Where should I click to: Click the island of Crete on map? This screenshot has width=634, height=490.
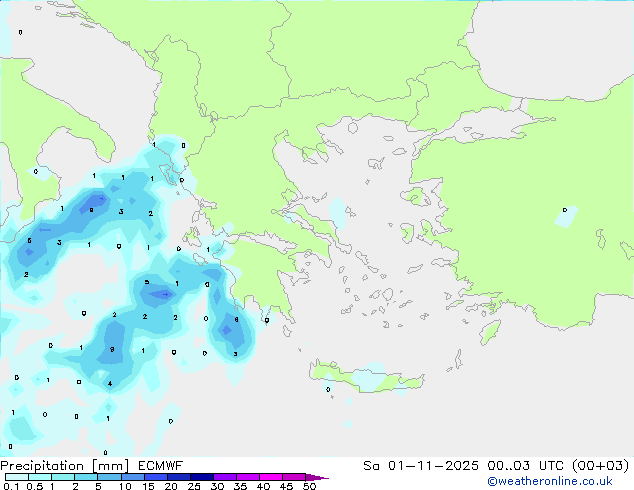(366, 376)
